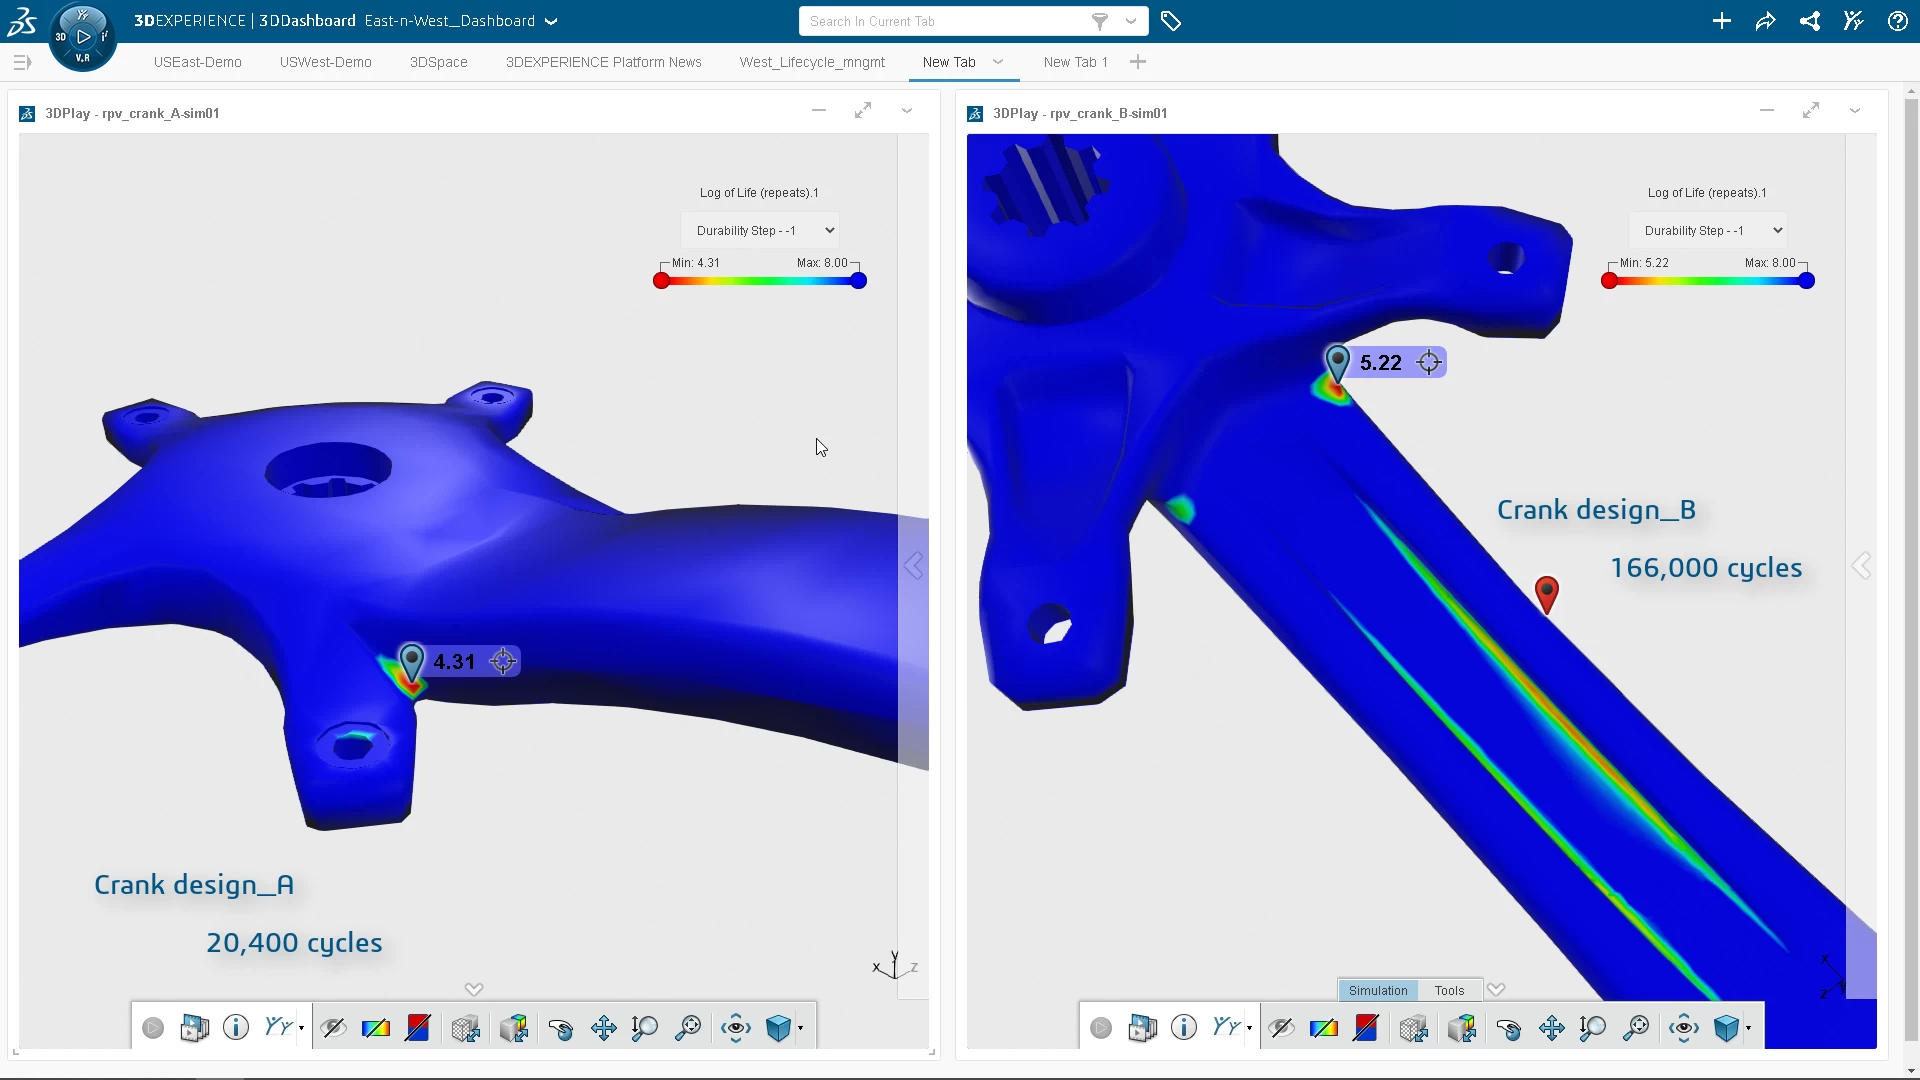Open the hamburger panel icon at top left
The height and width of the screenshot is (1080, 1920).
pyautogui.click(x=22, y=62)
